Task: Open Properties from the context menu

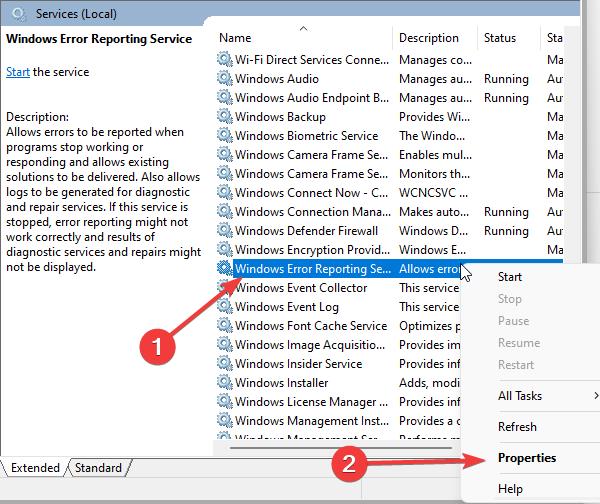Action: click(x=527, y=458)
